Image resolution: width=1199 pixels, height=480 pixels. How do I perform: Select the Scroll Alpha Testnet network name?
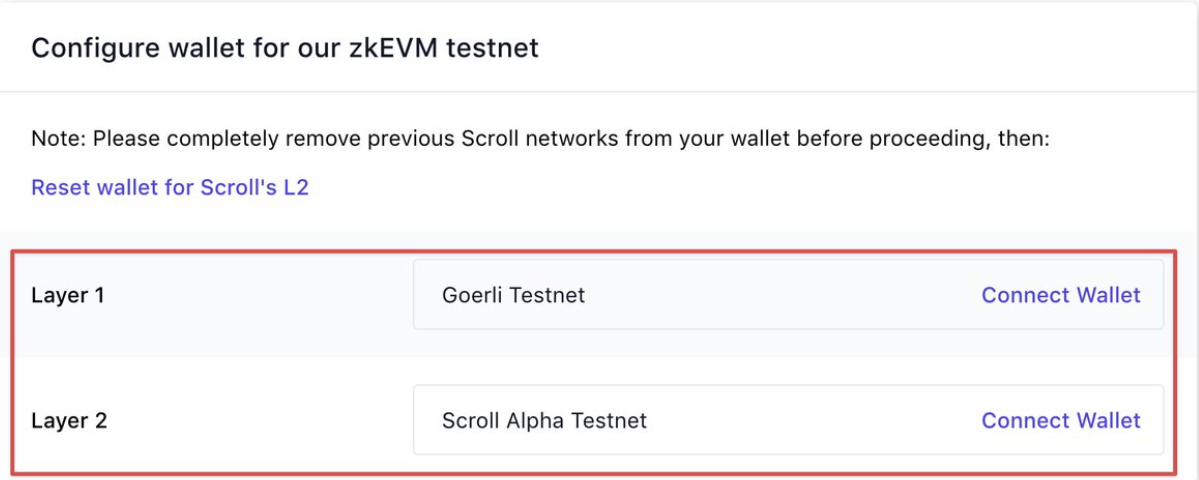(544, 420)
